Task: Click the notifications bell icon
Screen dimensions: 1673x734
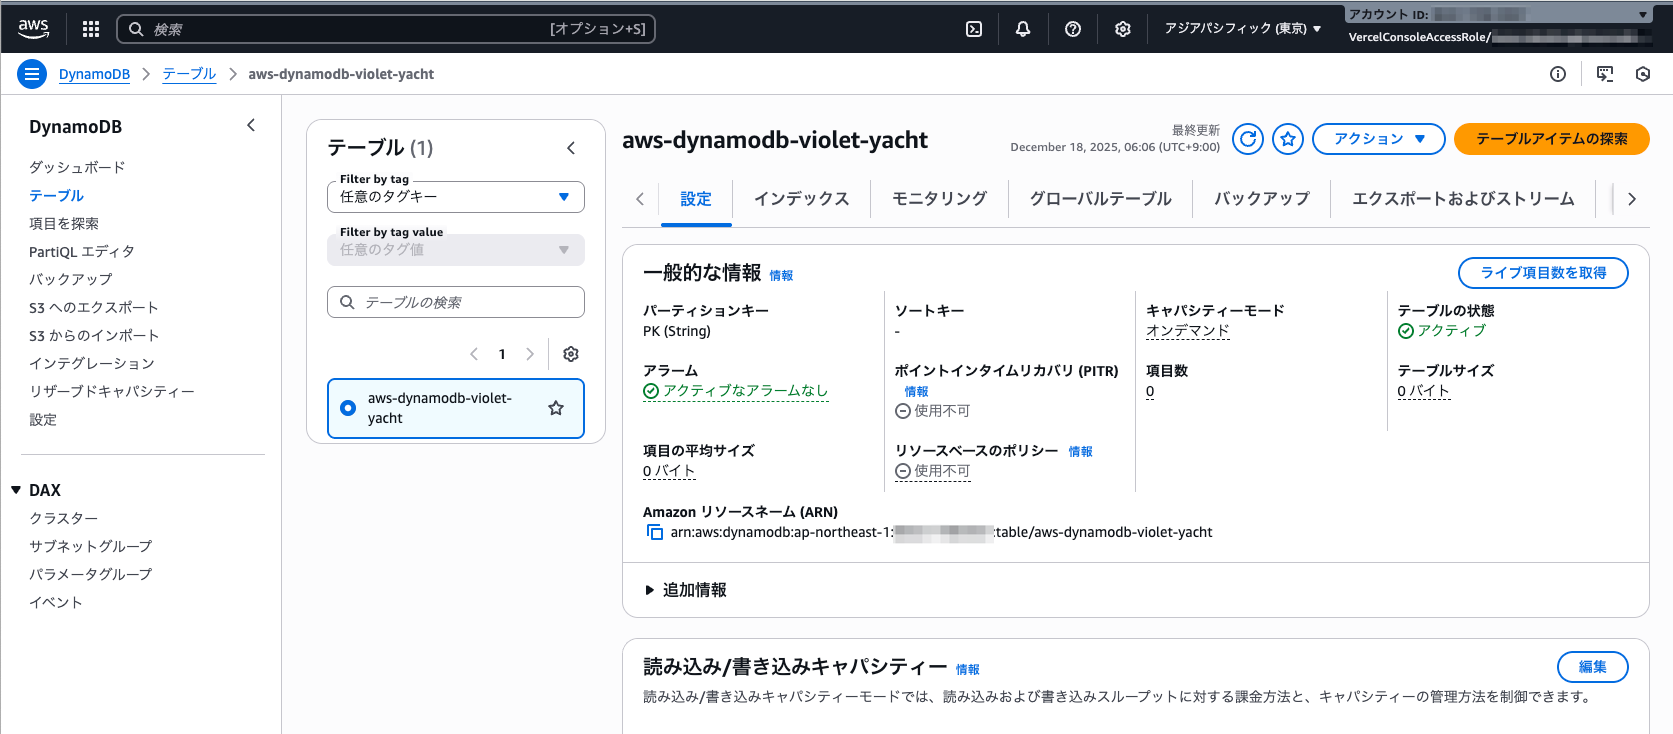Action: [x=1022, y=29]
